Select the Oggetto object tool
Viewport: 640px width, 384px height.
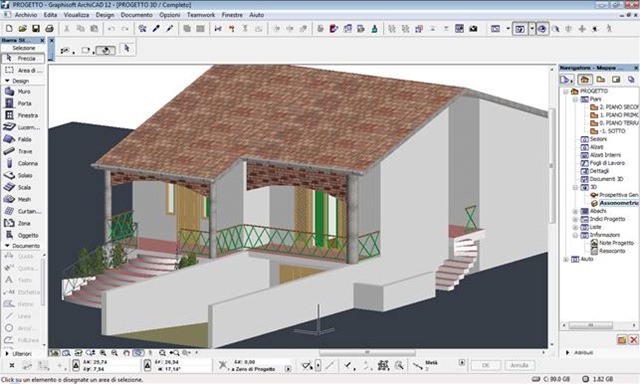23,235
